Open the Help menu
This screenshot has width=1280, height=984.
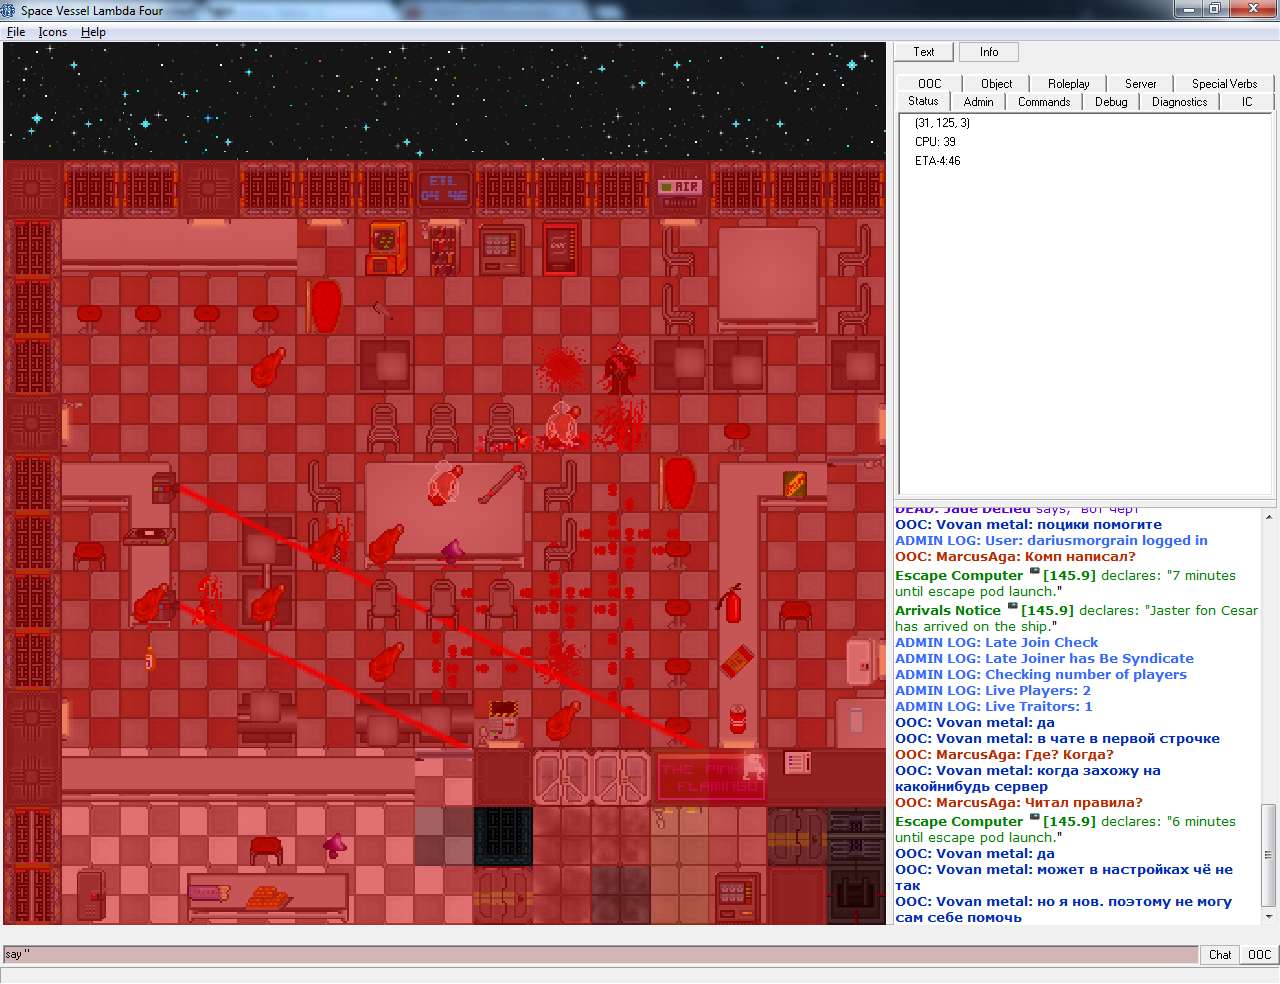(x=93, y=32)
